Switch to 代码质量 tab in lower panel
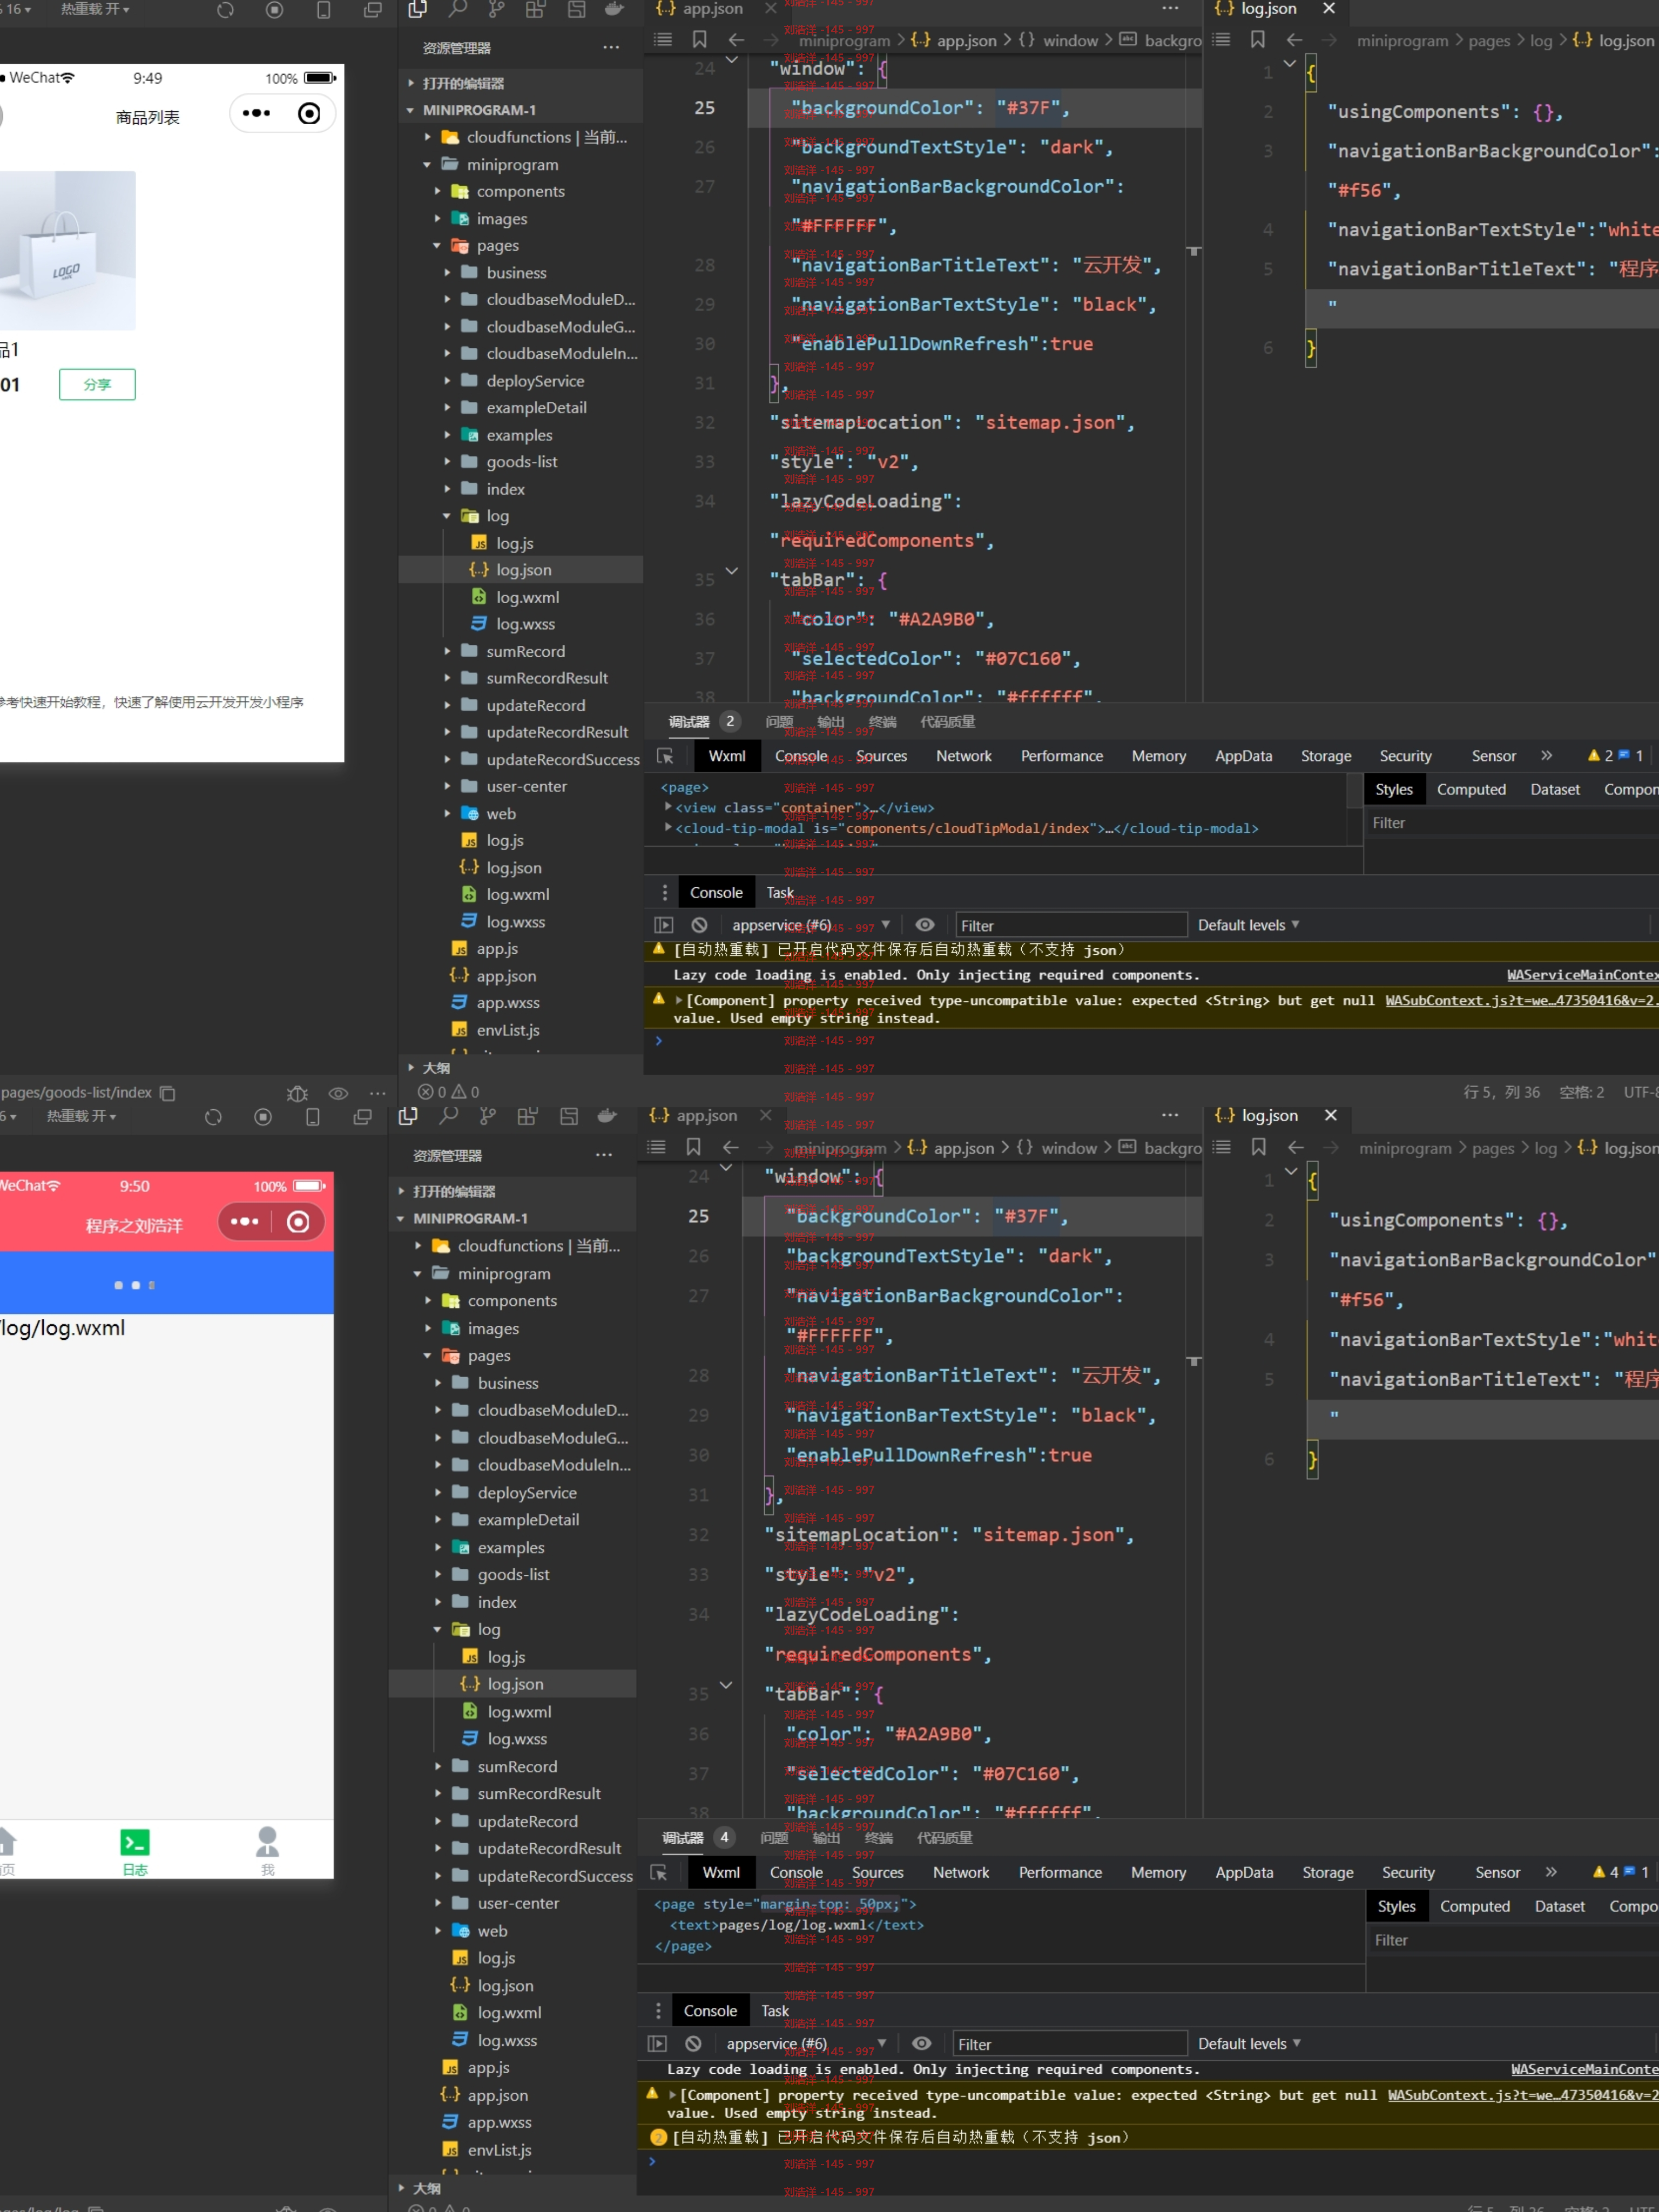Viewport: 1659px width, 2212px height. (x=944, y=1837)
